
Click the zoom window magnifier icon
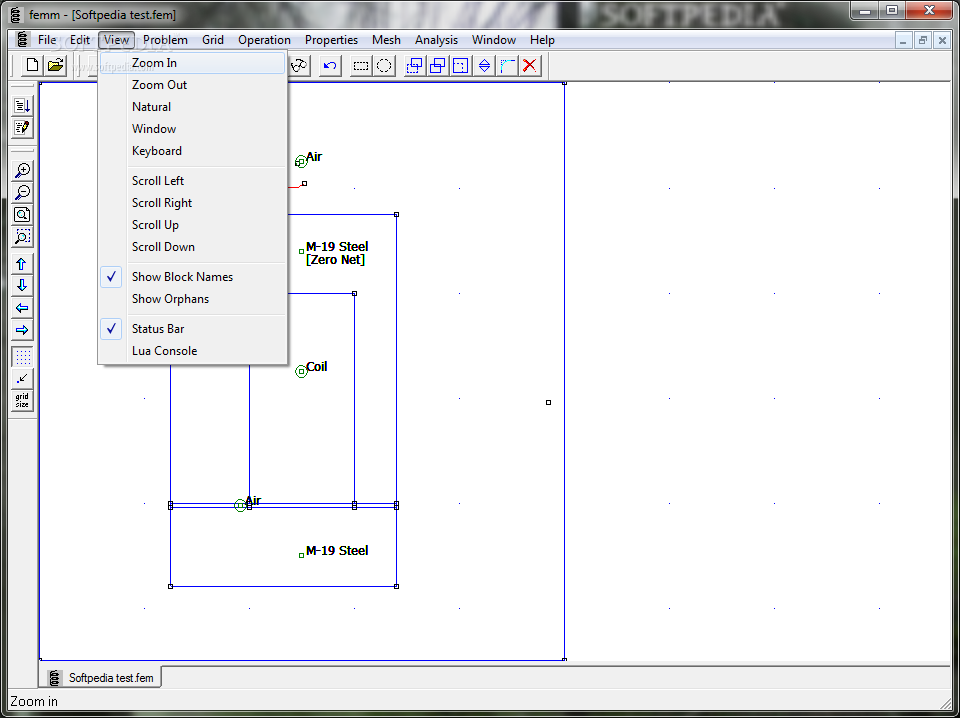click(x=22, y=236)
